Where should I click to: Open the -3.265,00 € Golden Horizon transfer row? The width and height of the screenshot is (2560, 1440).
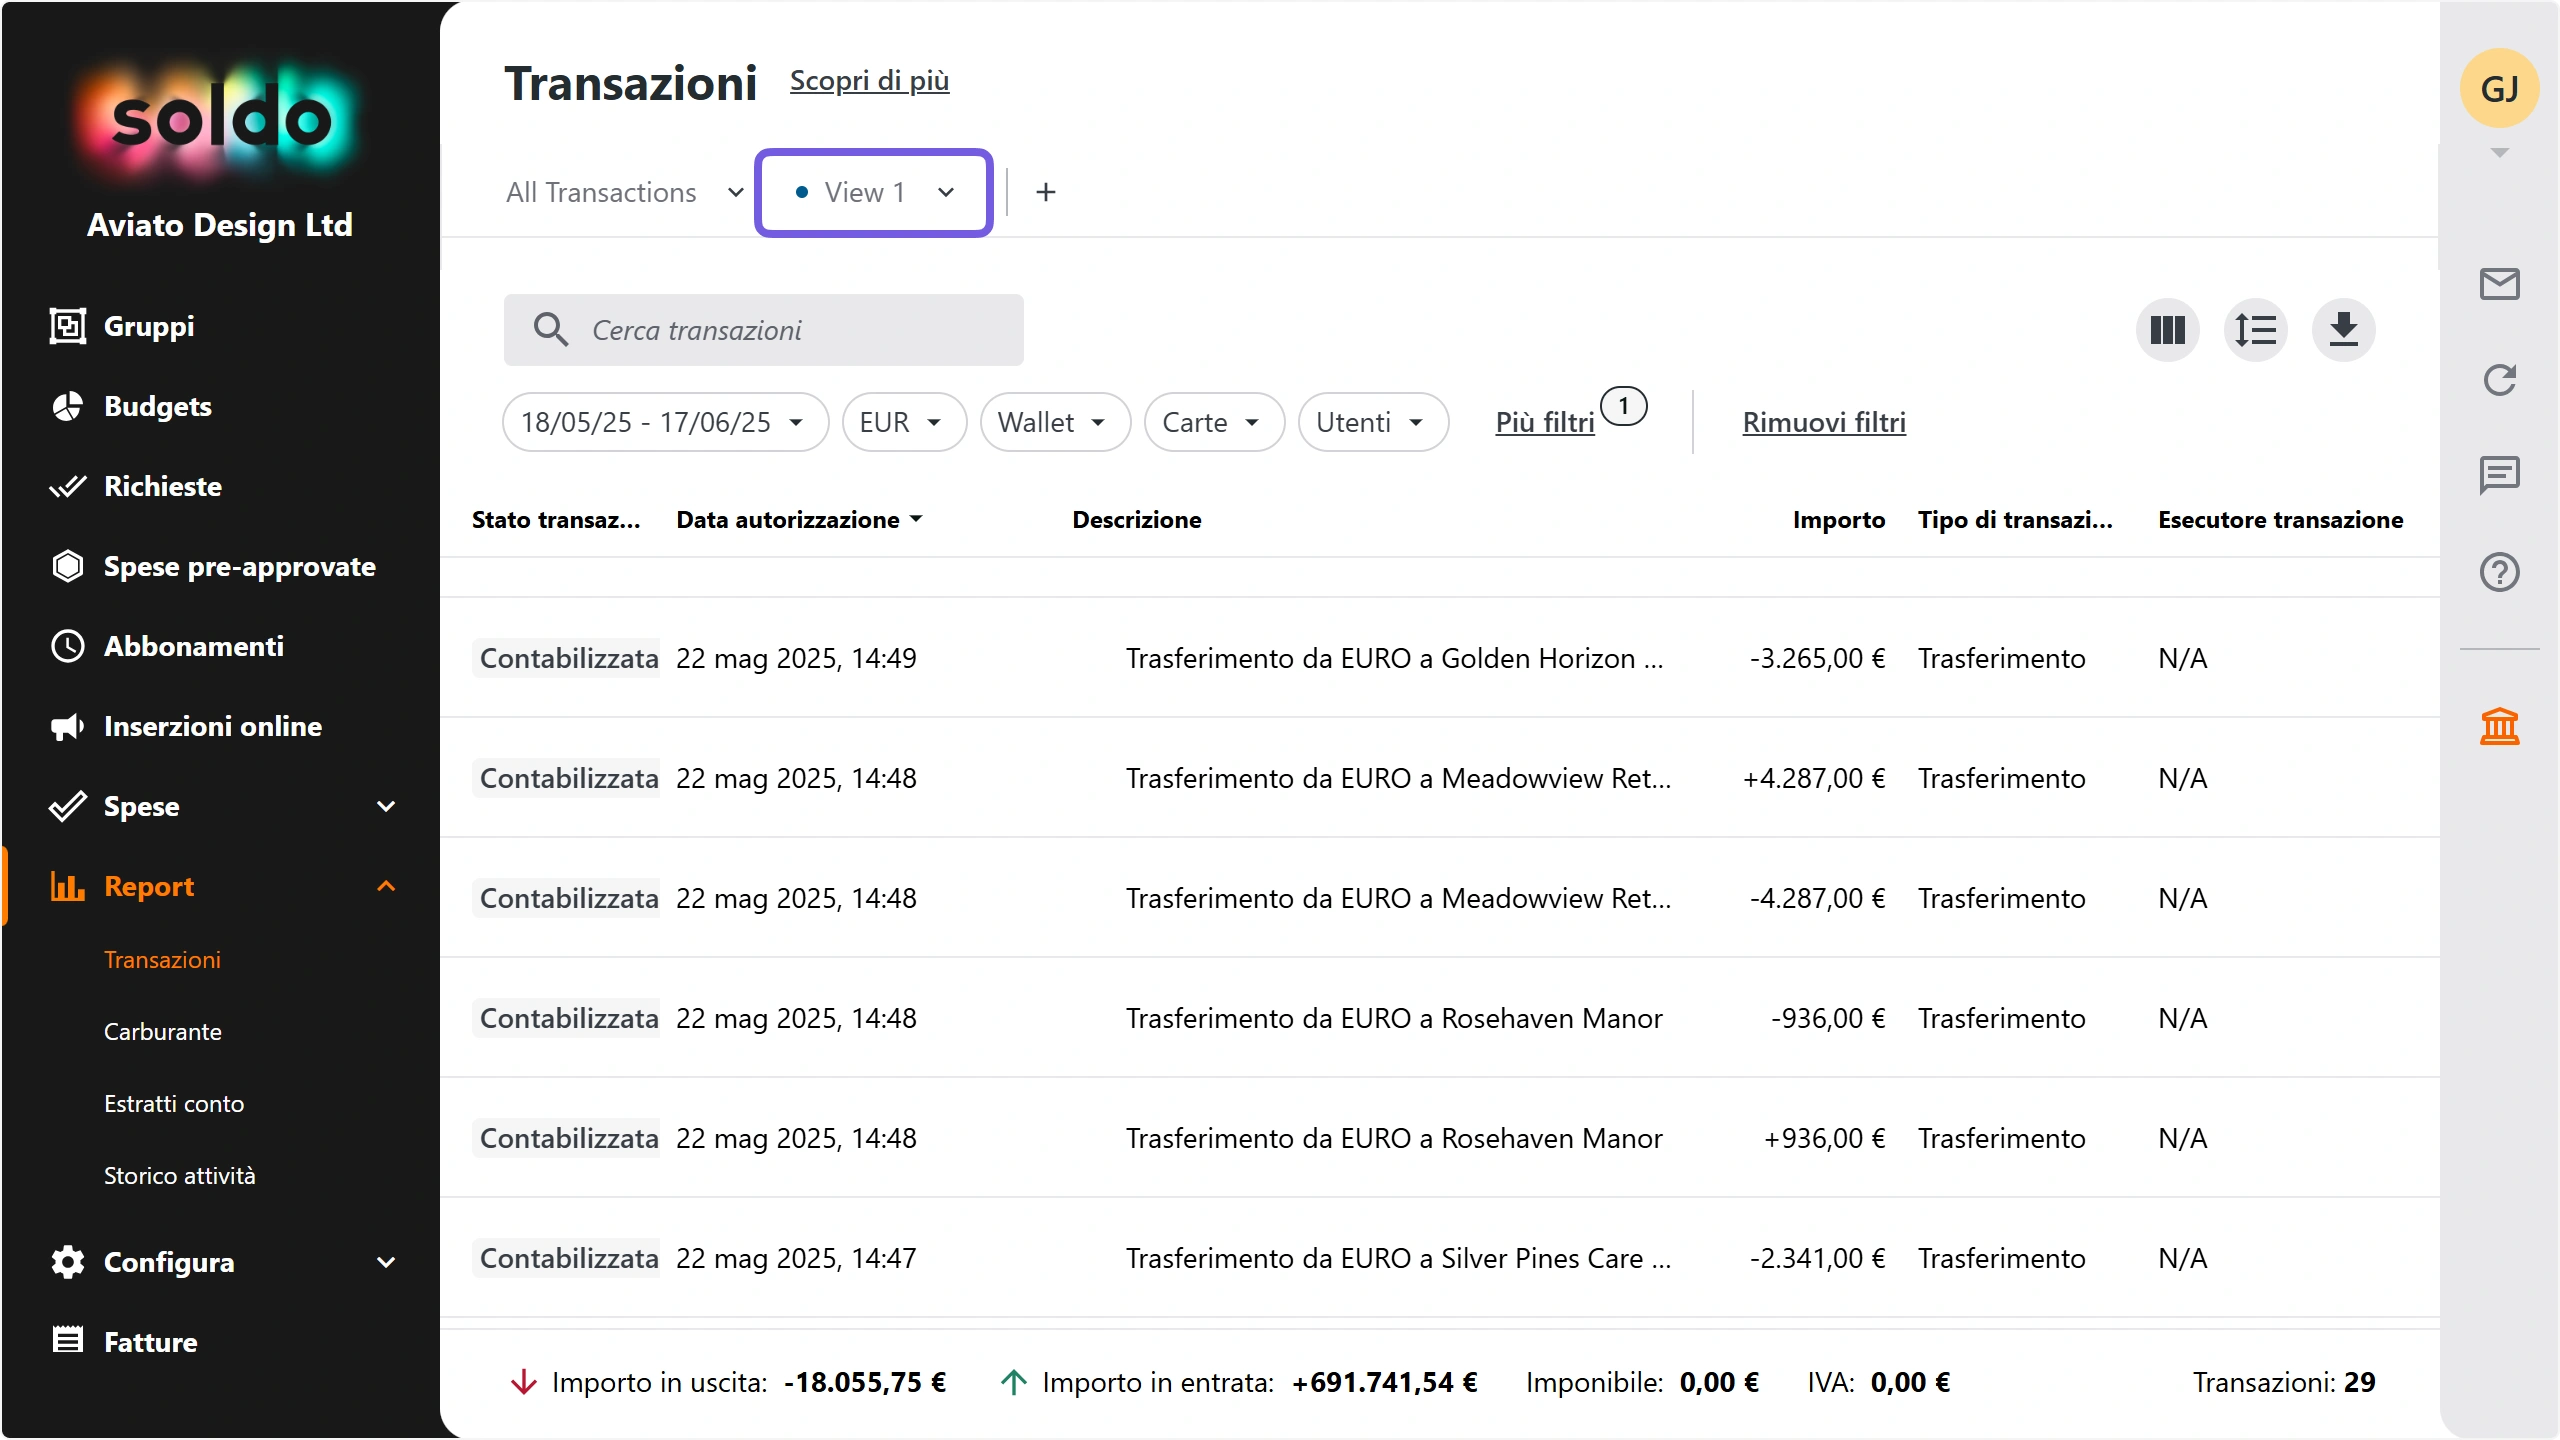[x=1440, y=658]
